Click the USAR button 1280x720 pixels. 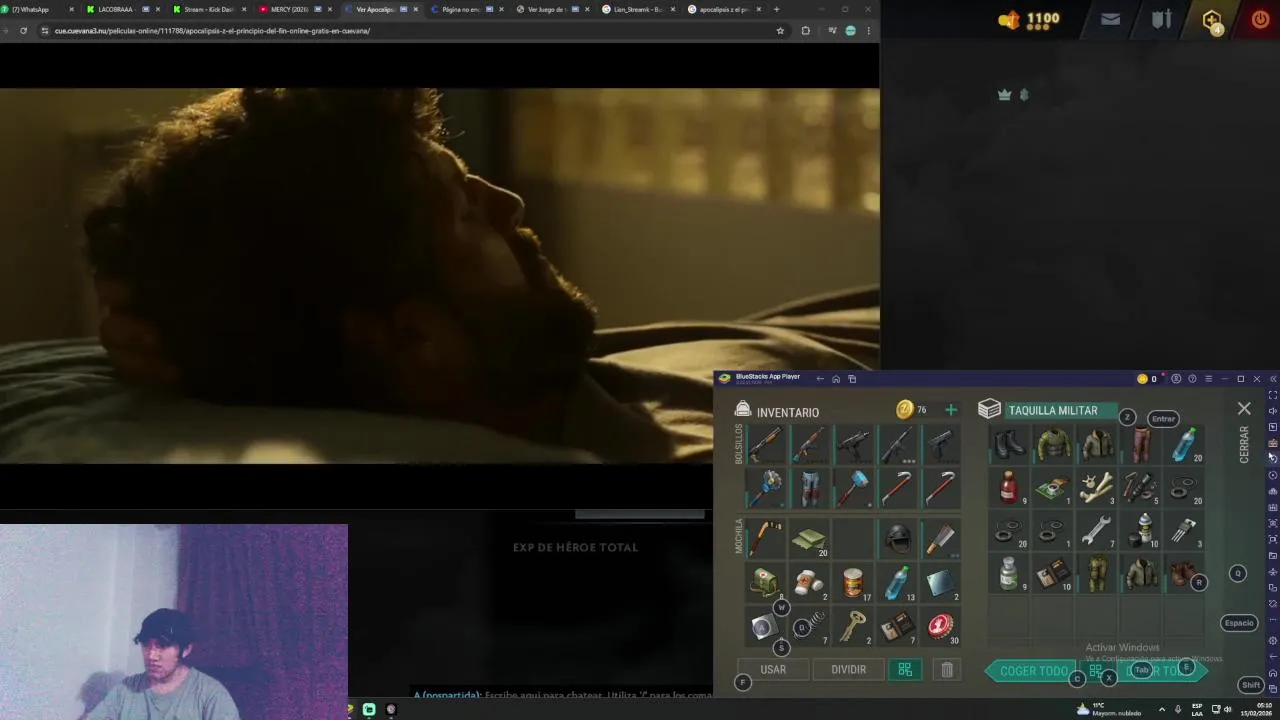[773, 670]
